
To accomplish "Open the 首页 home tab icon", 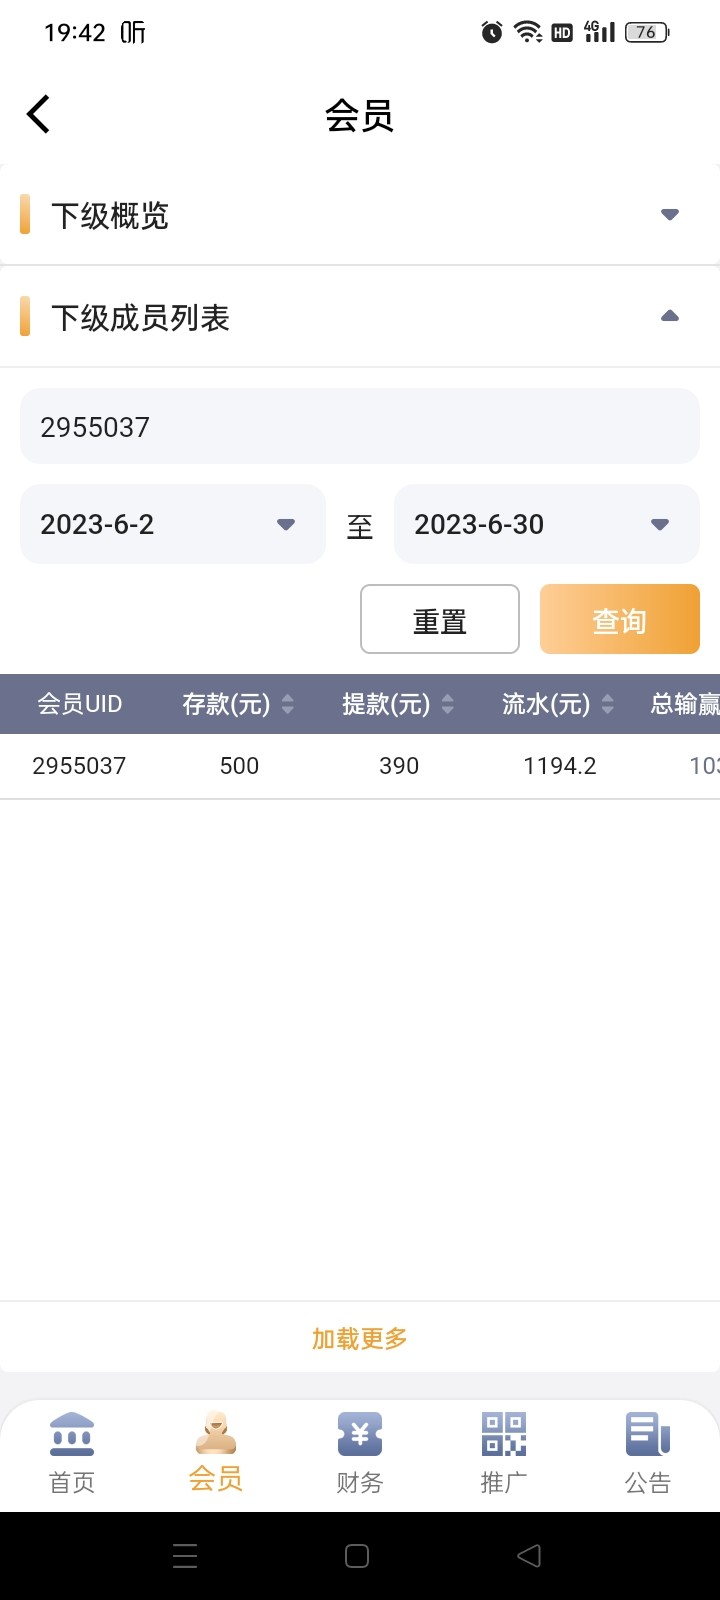I will (72, 1435).
